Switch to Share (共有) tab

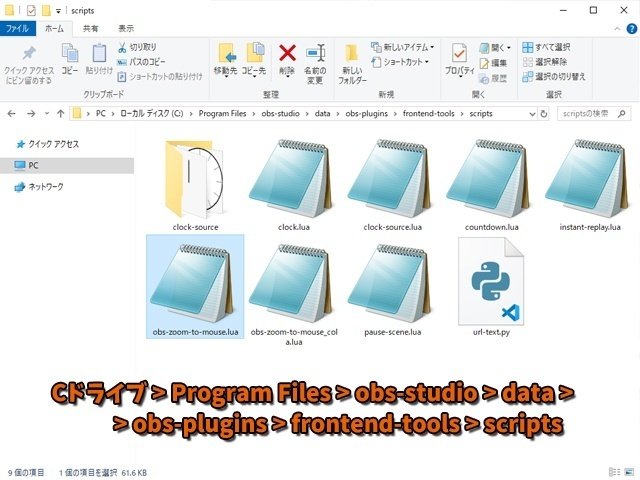pos(91,29)
